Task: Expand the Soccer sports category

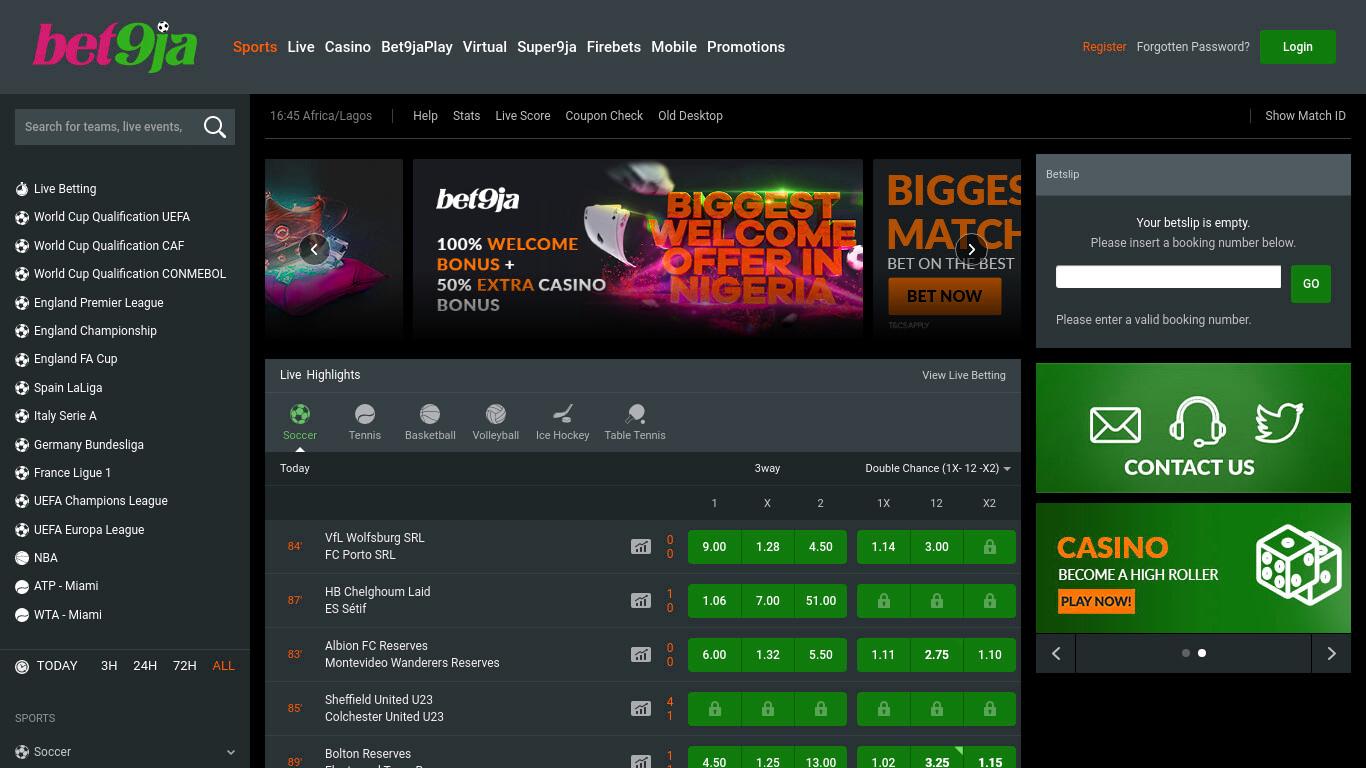Action: [x=125, y=752]
